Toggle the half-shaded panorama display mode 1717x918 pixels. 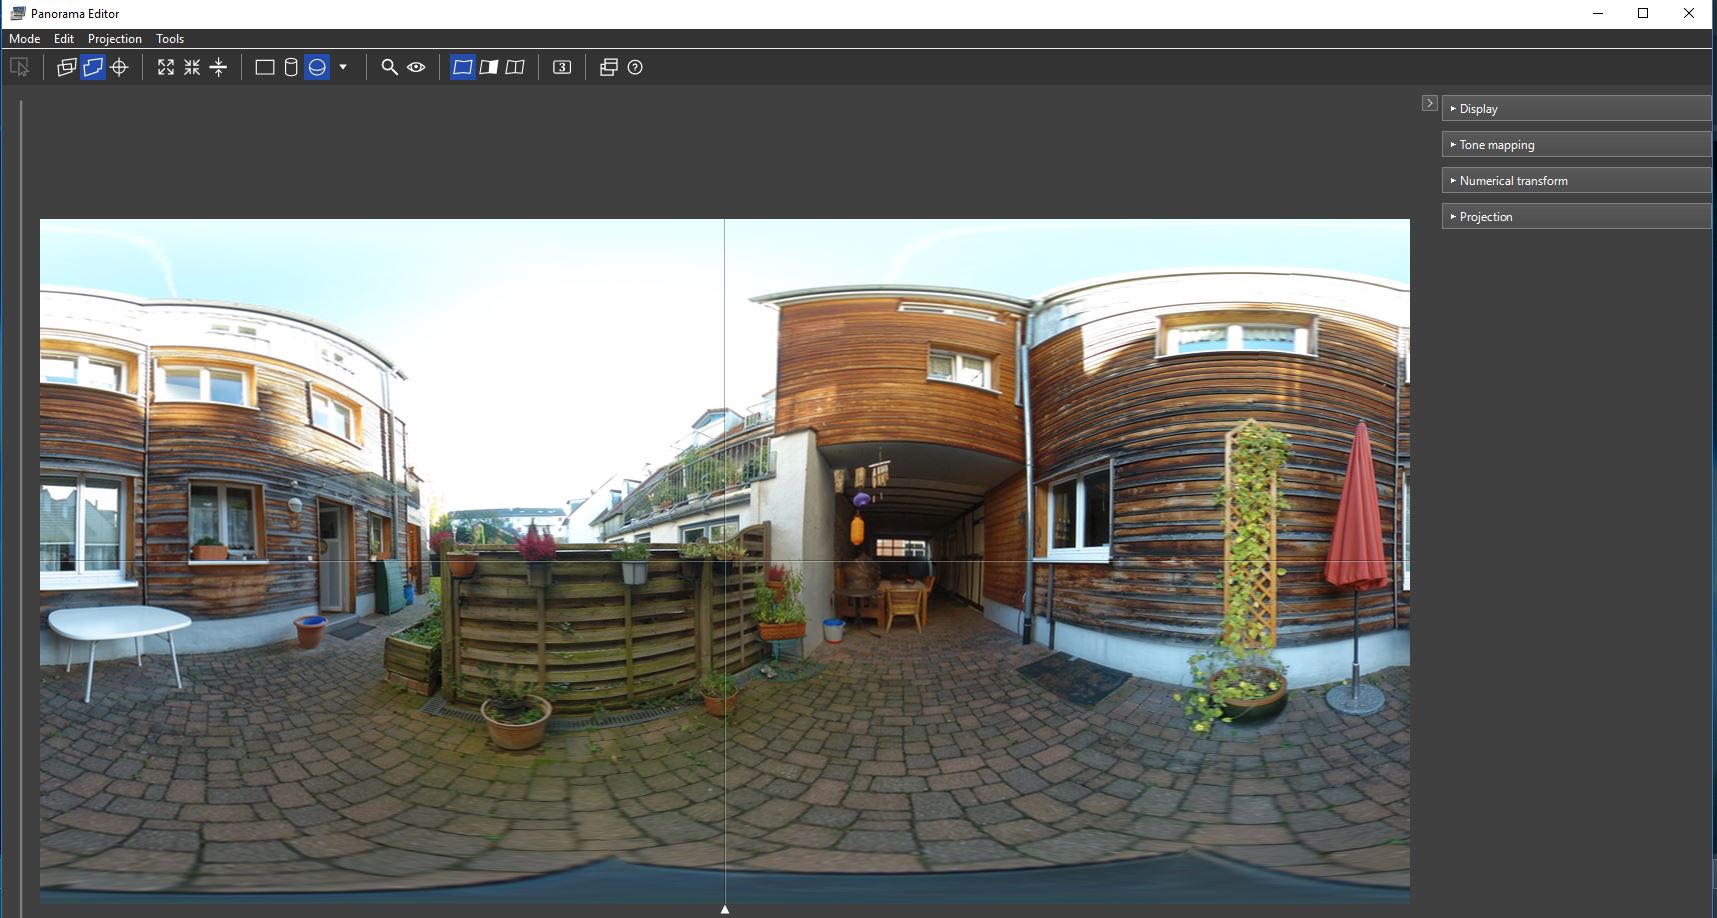coord(489,67)
